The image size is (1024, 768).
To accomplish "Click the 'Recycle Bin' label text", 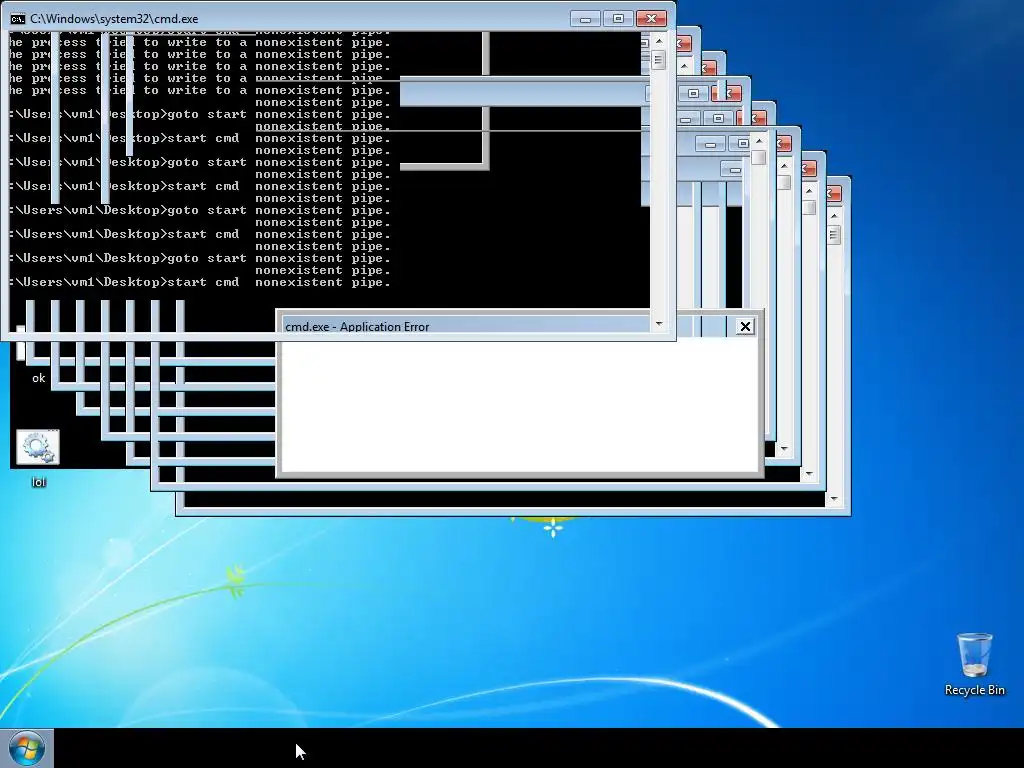I will 974,690.
